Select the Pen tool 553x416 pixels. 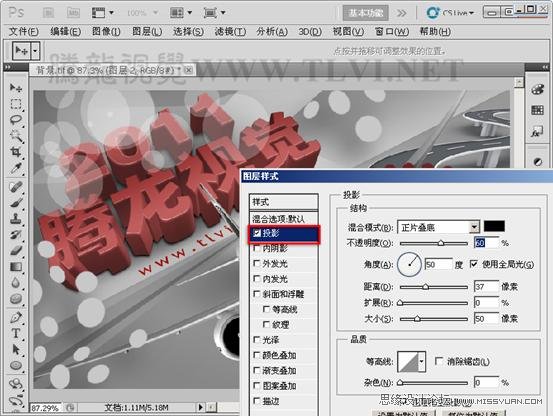[x=16, y=317]
